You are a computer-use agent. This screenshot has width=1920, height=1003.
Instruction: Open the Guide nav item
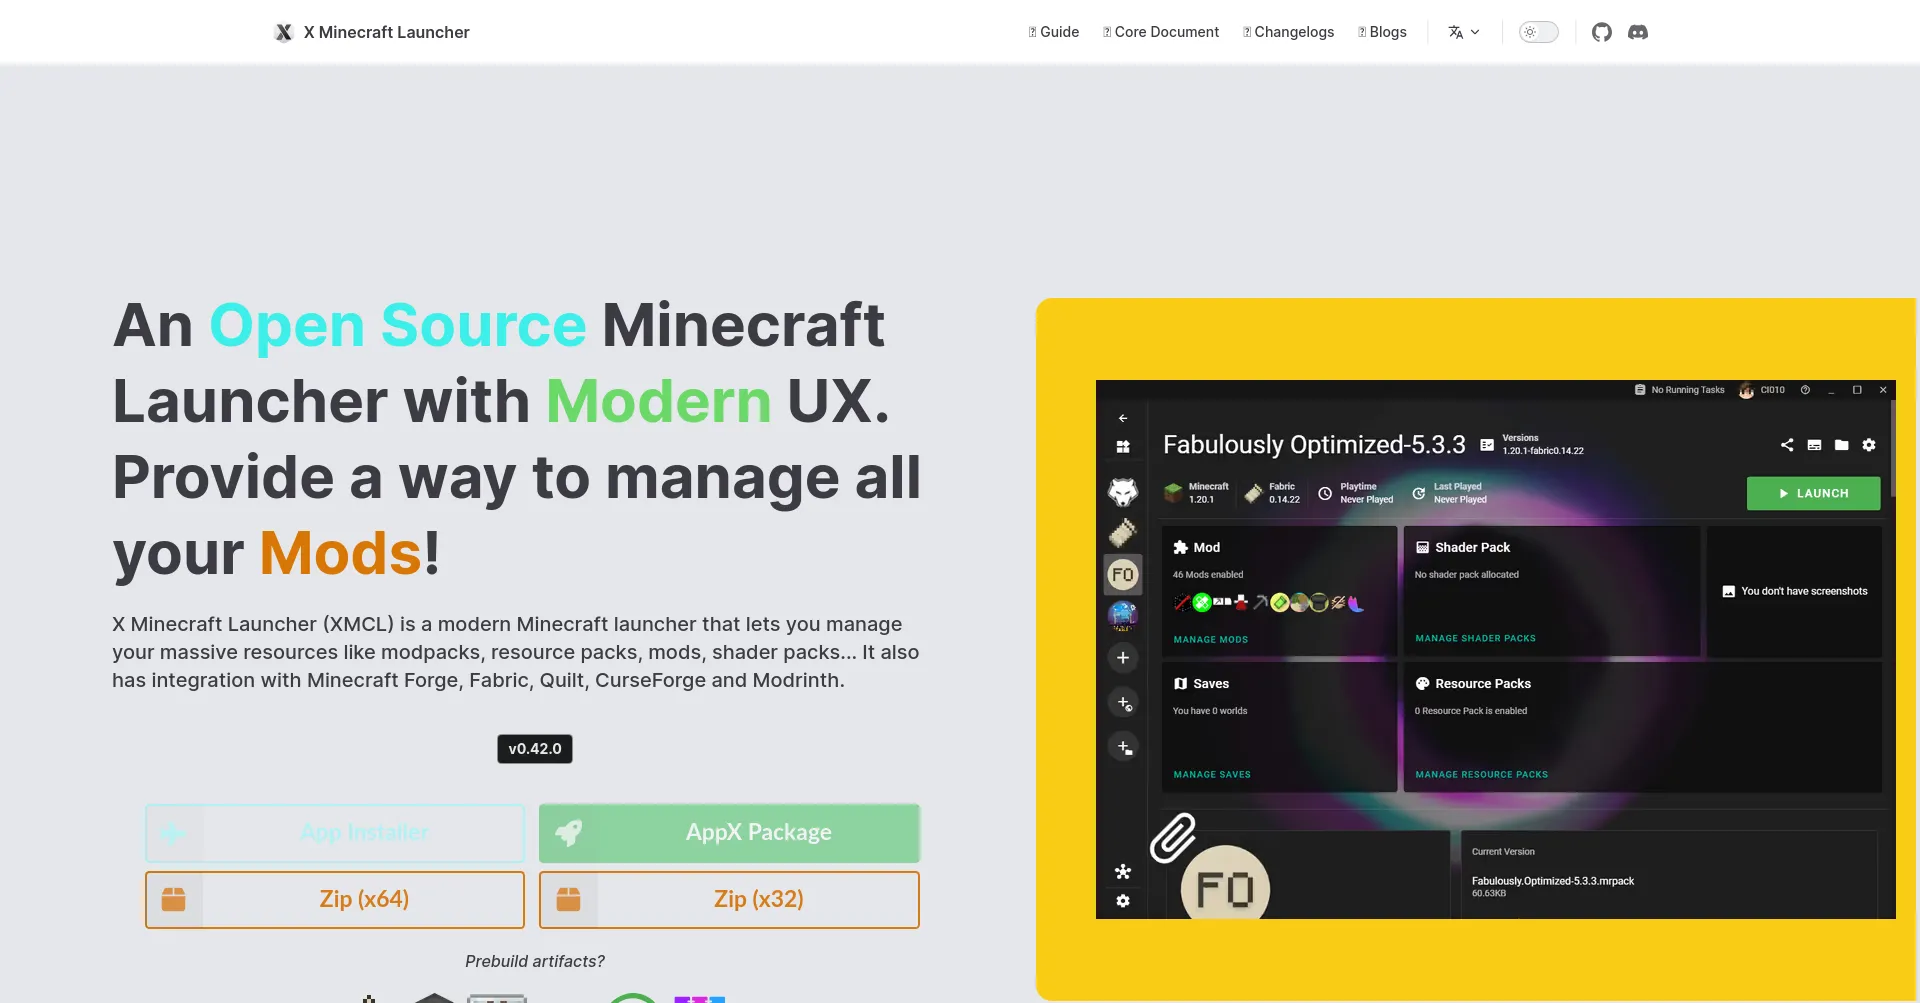pyautogui.click(x=1053, y=32)
